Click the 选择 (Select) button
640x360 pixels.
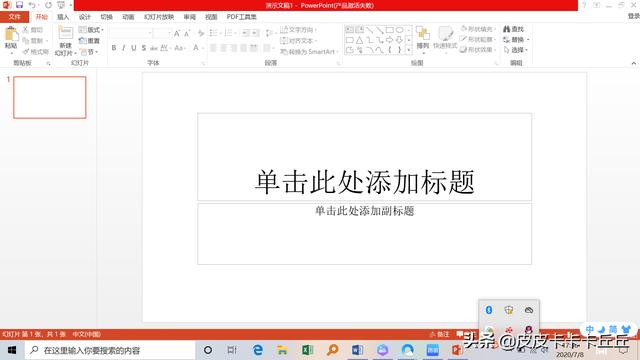tap(516, 50)
